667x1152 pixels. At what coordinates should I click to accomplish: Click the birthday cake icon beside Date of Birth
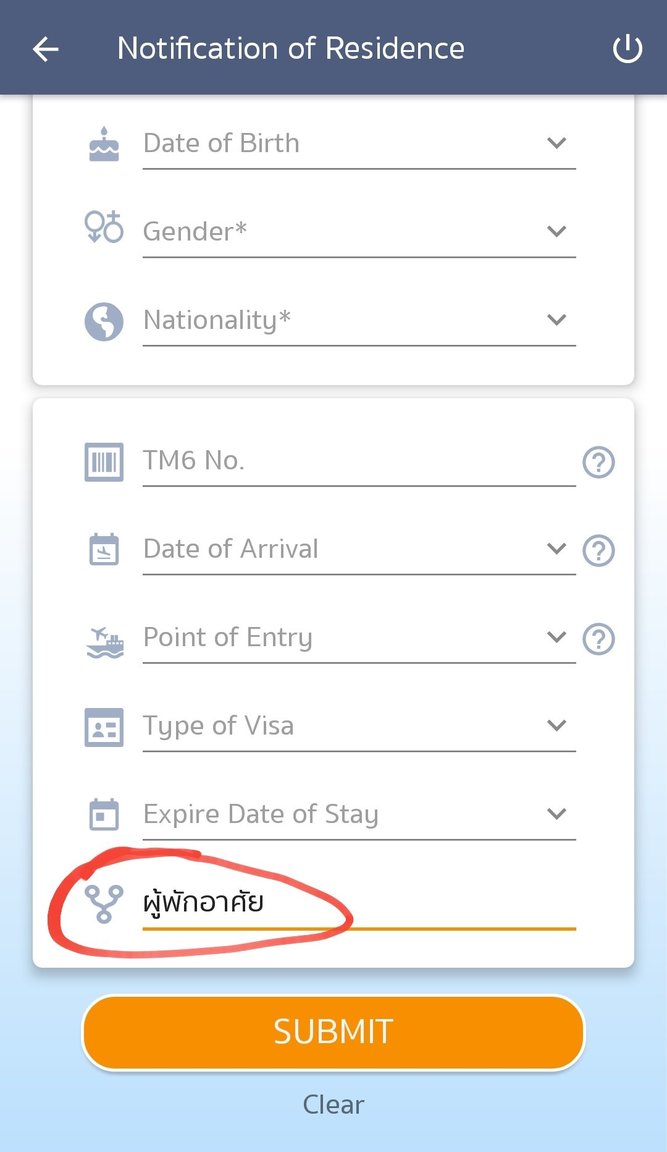(x=103, y=142)
